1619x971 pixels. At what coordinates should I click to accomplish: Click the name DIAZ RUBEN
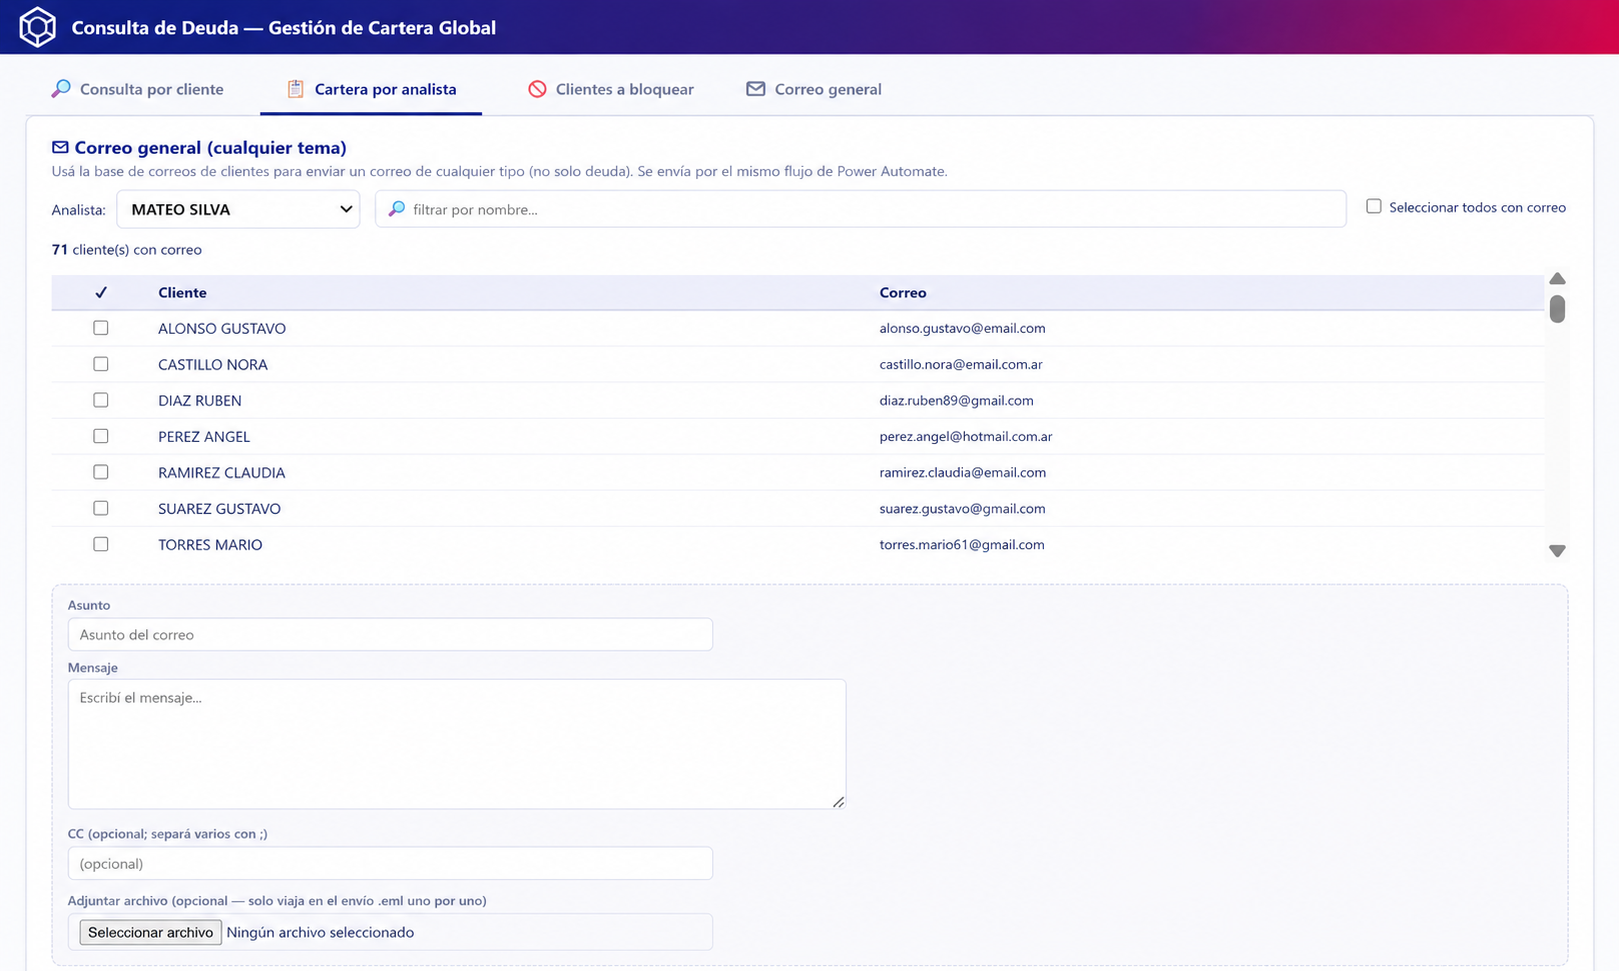pyautogui.click(x=200, y=400)
